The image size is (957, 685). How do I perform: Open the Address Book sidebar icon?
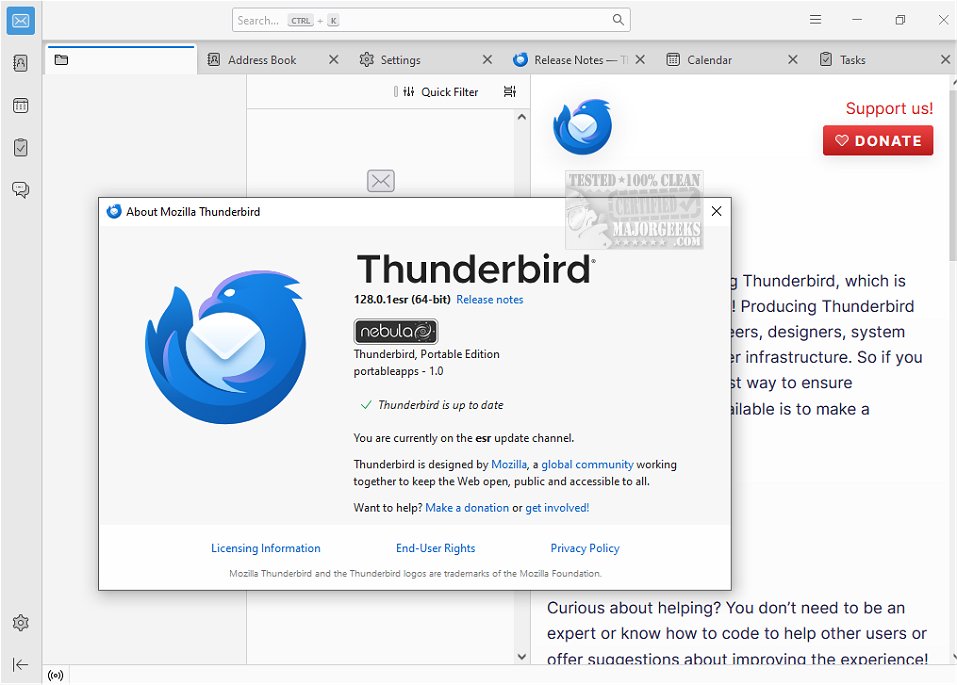point(20,63)
